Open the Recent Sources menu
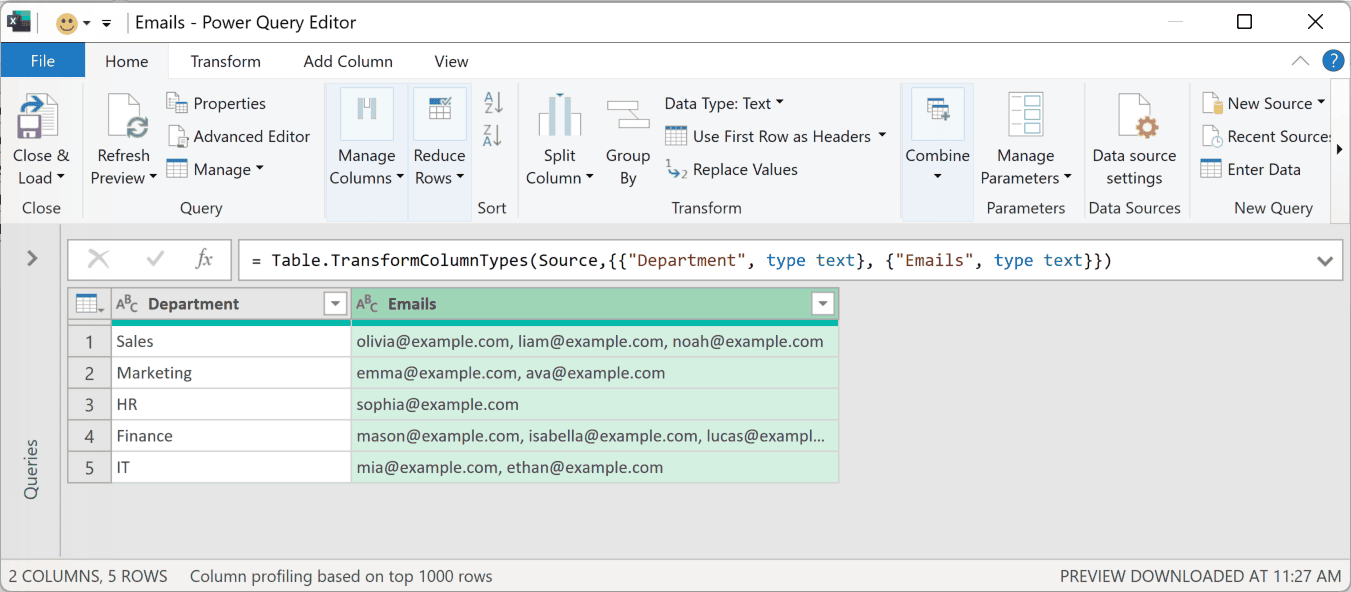The width and height of the screenshot is (1351, 592). pos(1266,136)
